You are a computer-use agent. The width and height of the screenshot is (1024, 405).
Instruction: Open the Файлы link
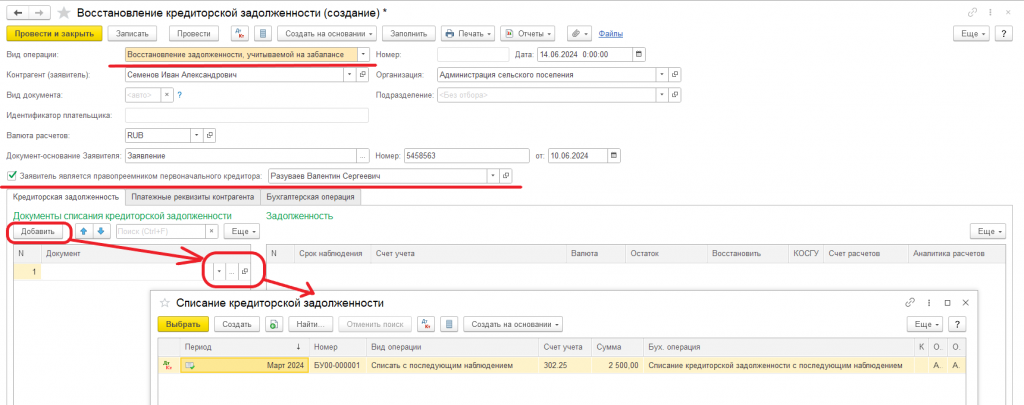[611, 33]
